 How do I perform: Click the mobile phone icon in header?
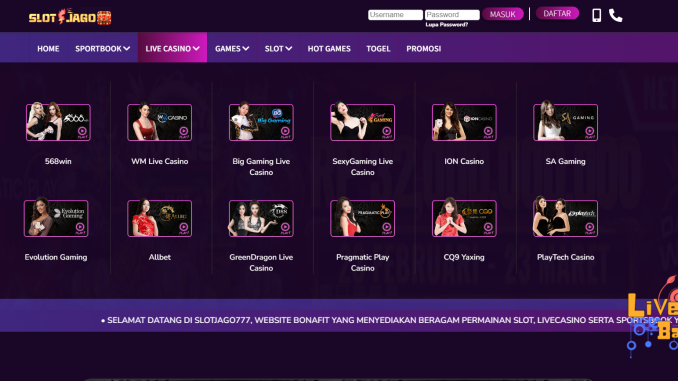point(596,15)
